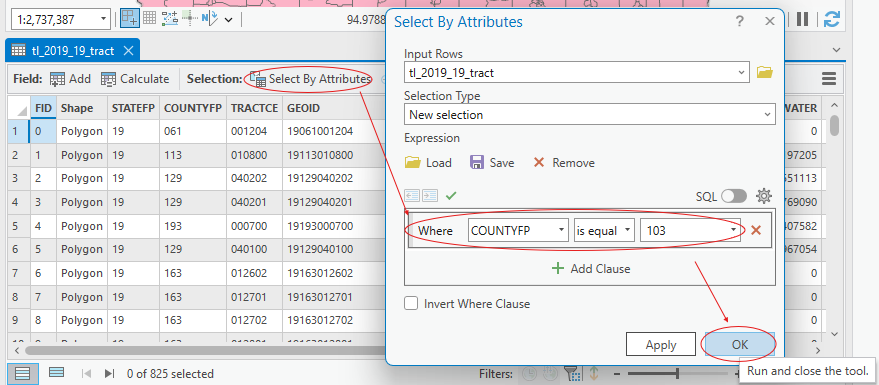Click the Inference crosshair icon
This screenshot has width=879, height=385.
tap(190, 19)
